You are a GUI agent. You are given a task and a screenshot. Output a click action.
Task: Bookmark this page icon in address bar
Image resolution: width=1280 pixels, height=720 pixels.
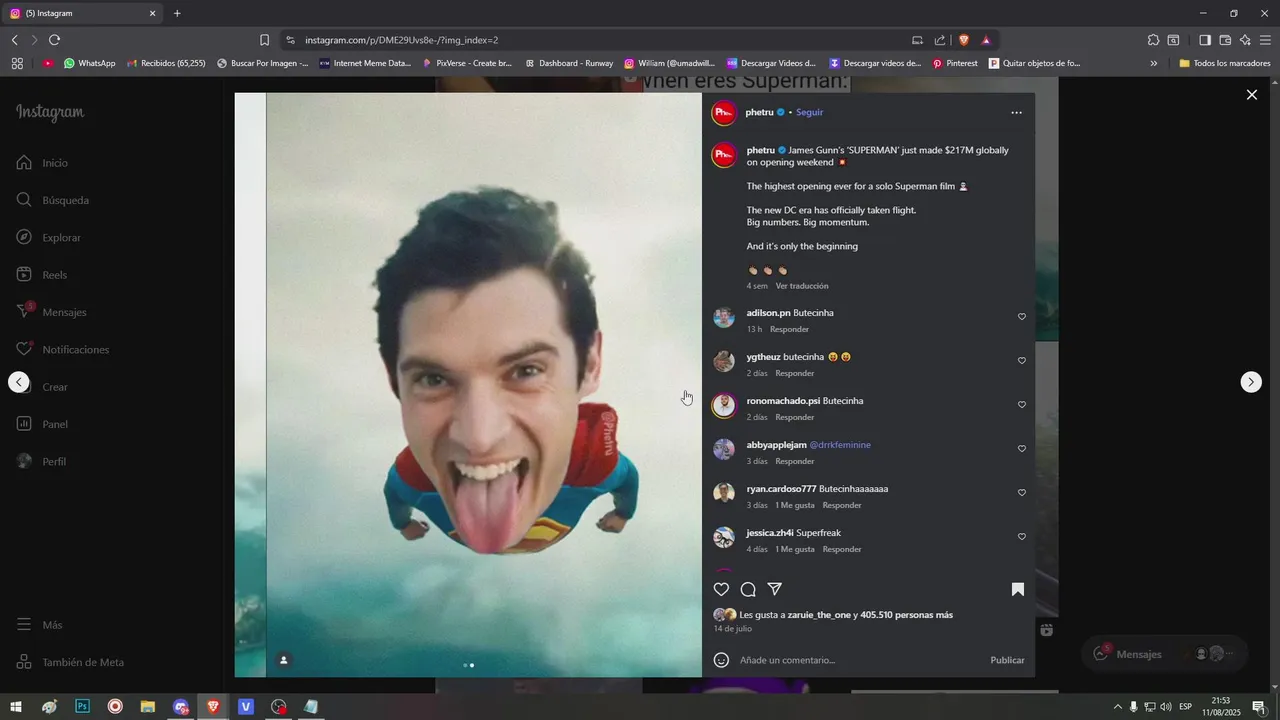click(264, 40)
